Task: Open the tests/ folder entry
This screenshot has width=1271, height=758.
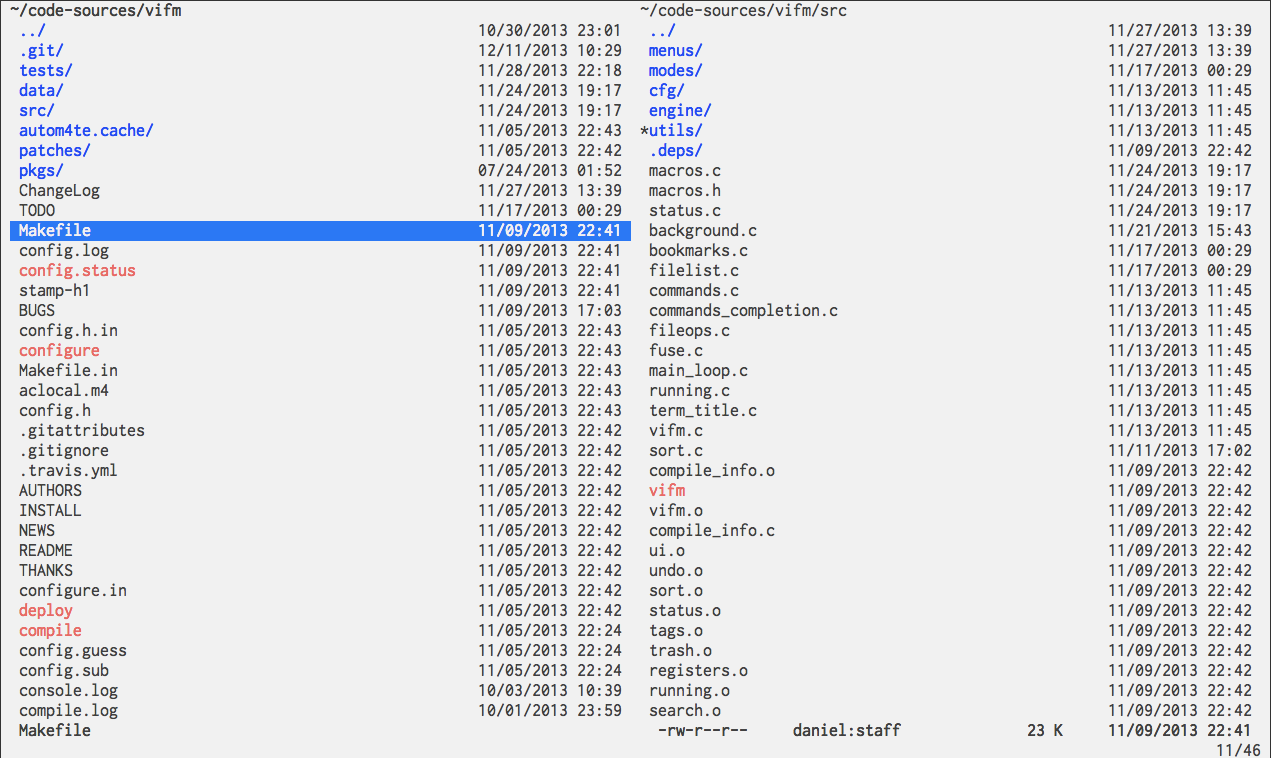Action: point(46,70)
